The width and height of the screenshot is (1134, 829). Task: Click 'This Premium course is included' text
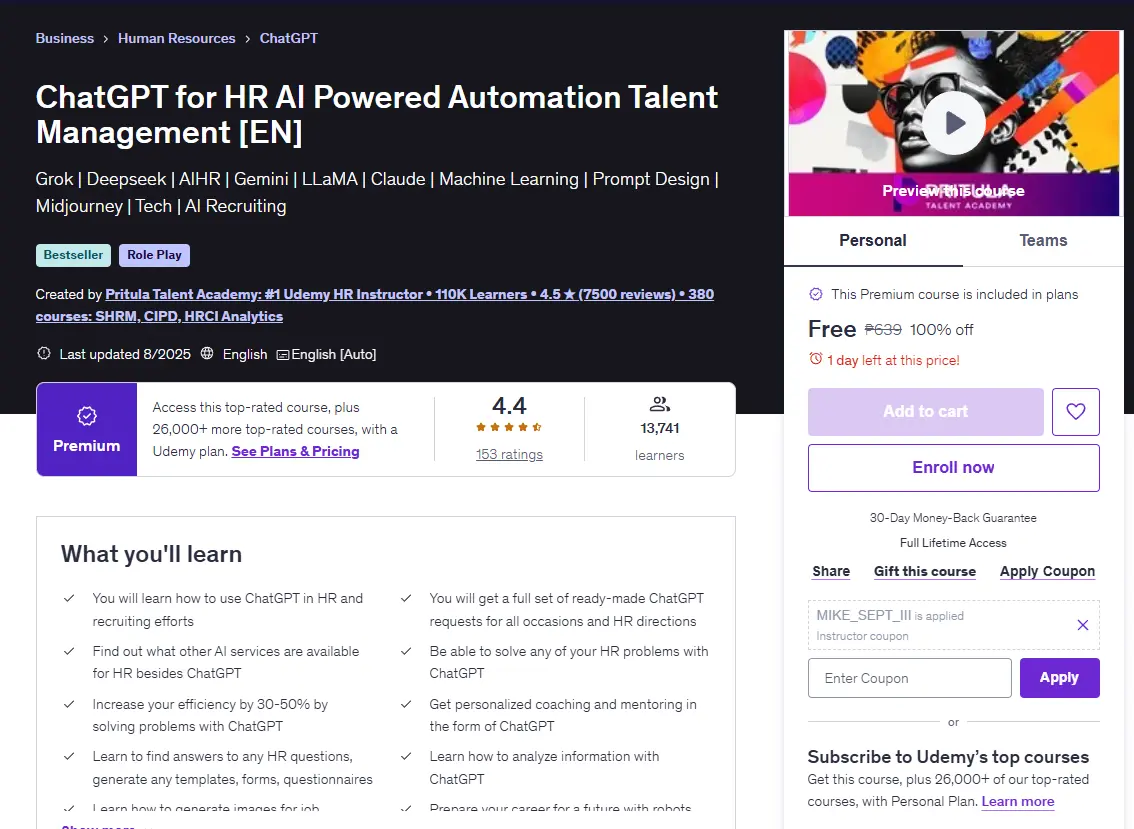955,294
